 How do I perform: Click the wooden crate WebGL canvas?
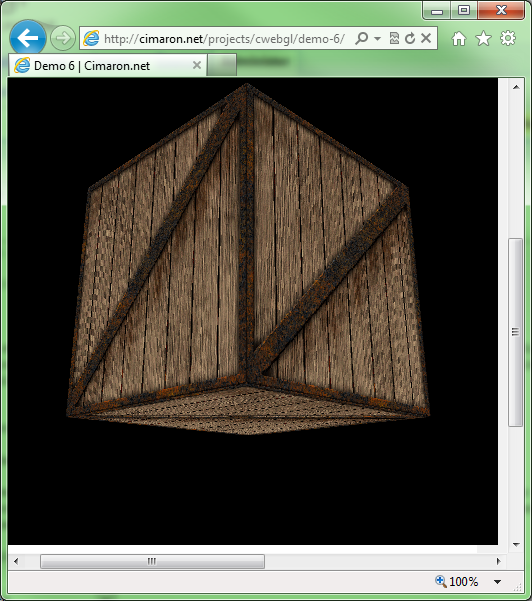[253, 311]
